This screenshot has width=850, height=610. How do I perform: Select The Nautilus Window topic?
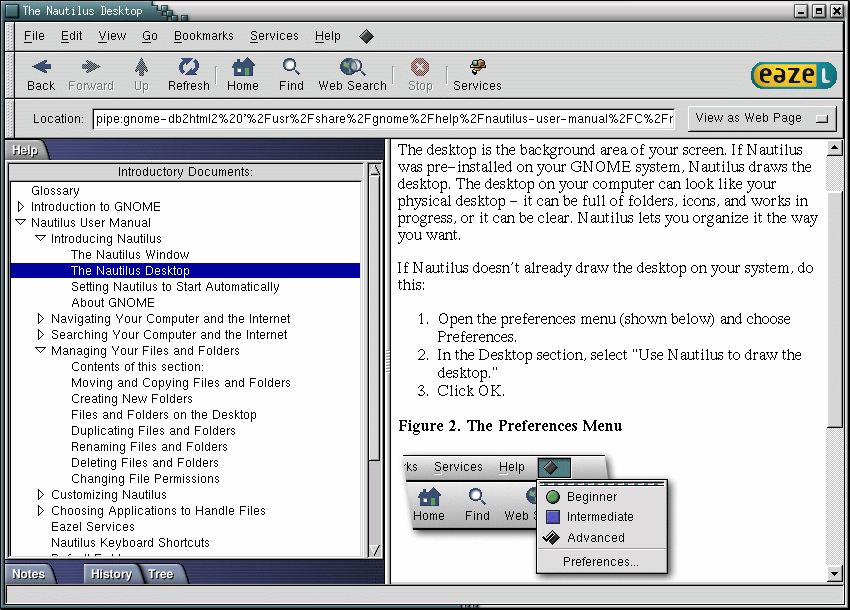(130, 254)
